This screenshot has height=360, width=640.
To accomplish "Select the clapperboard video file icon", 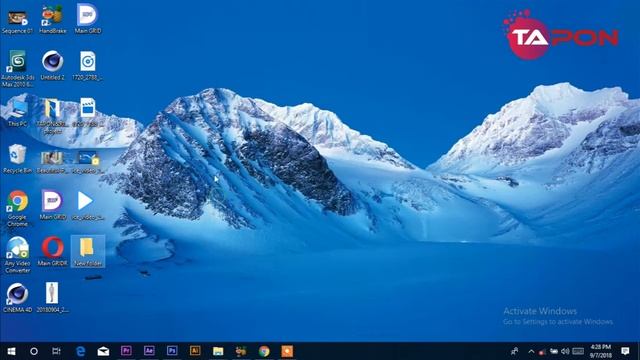I will coord(87,112).
